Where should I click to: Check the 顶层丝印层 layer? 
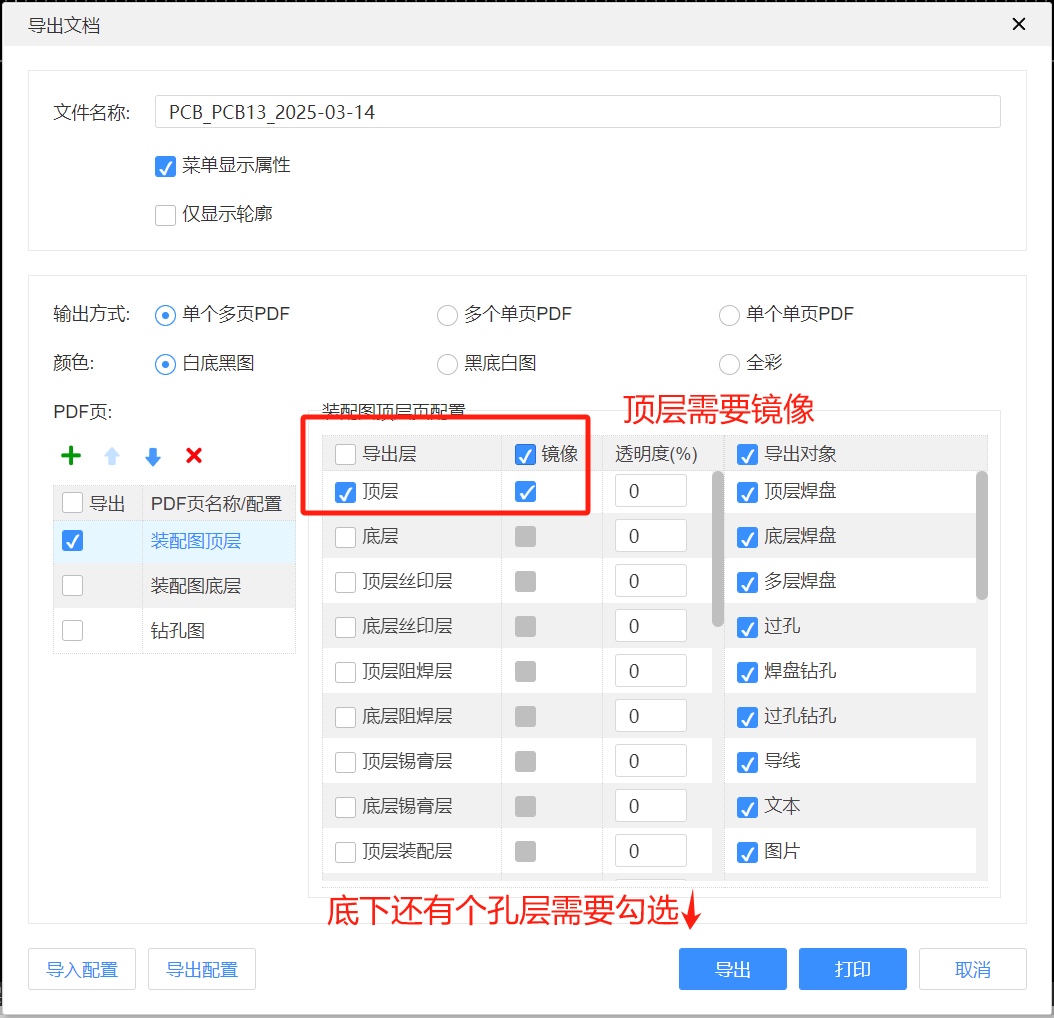tap(345, 580)
